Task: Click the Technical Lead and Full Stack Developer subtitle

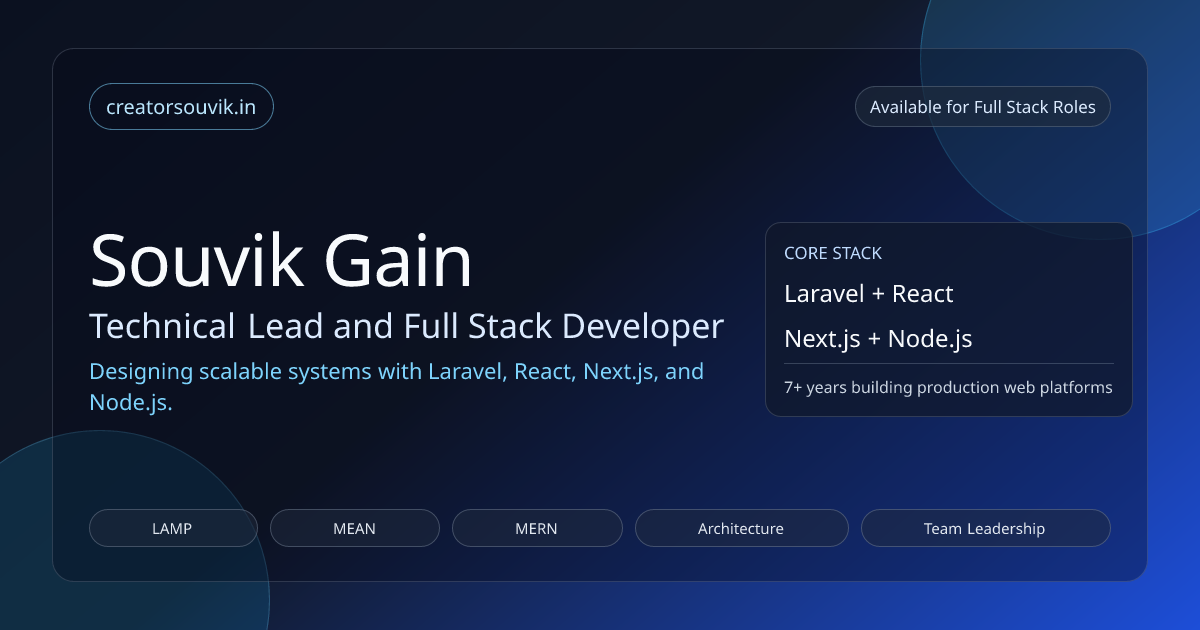Action: [406, 326]
